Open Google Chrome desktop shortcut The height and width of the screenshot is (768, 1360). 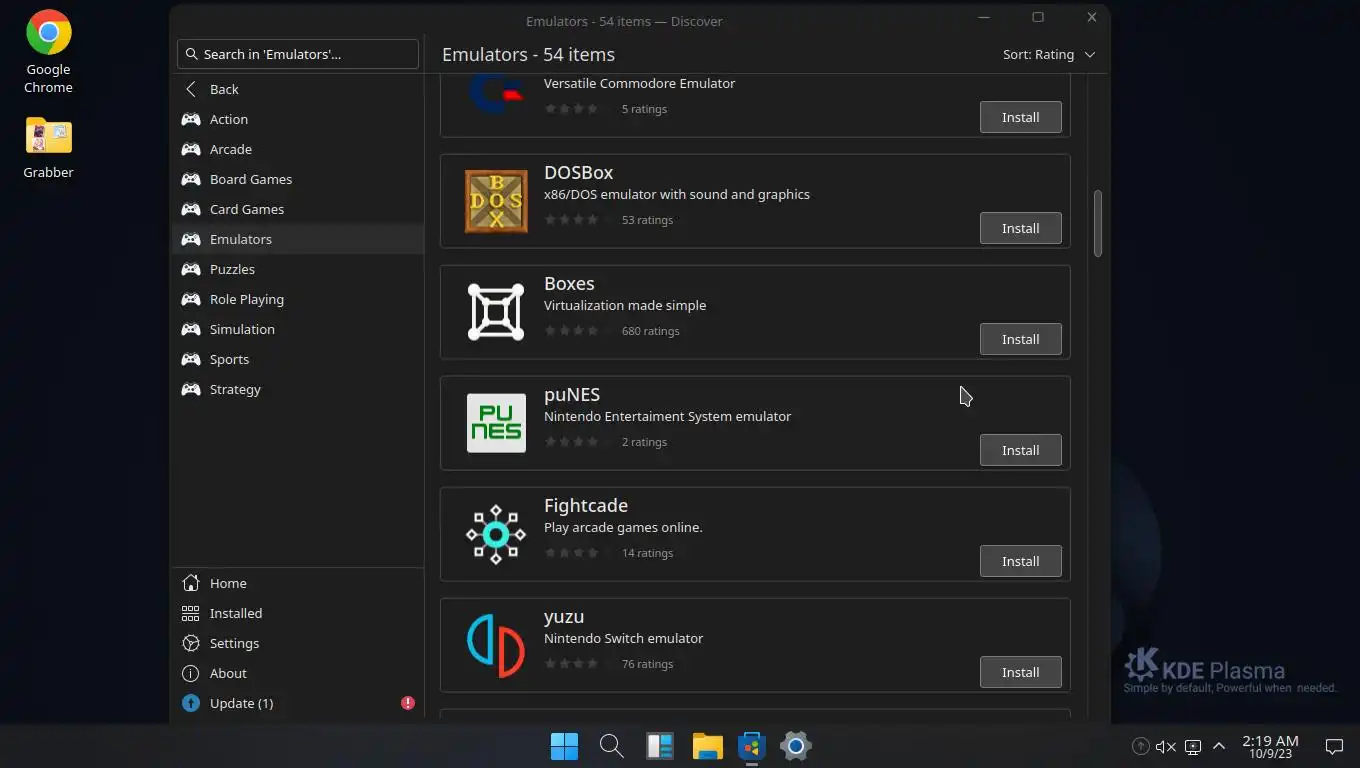point(48,51)
